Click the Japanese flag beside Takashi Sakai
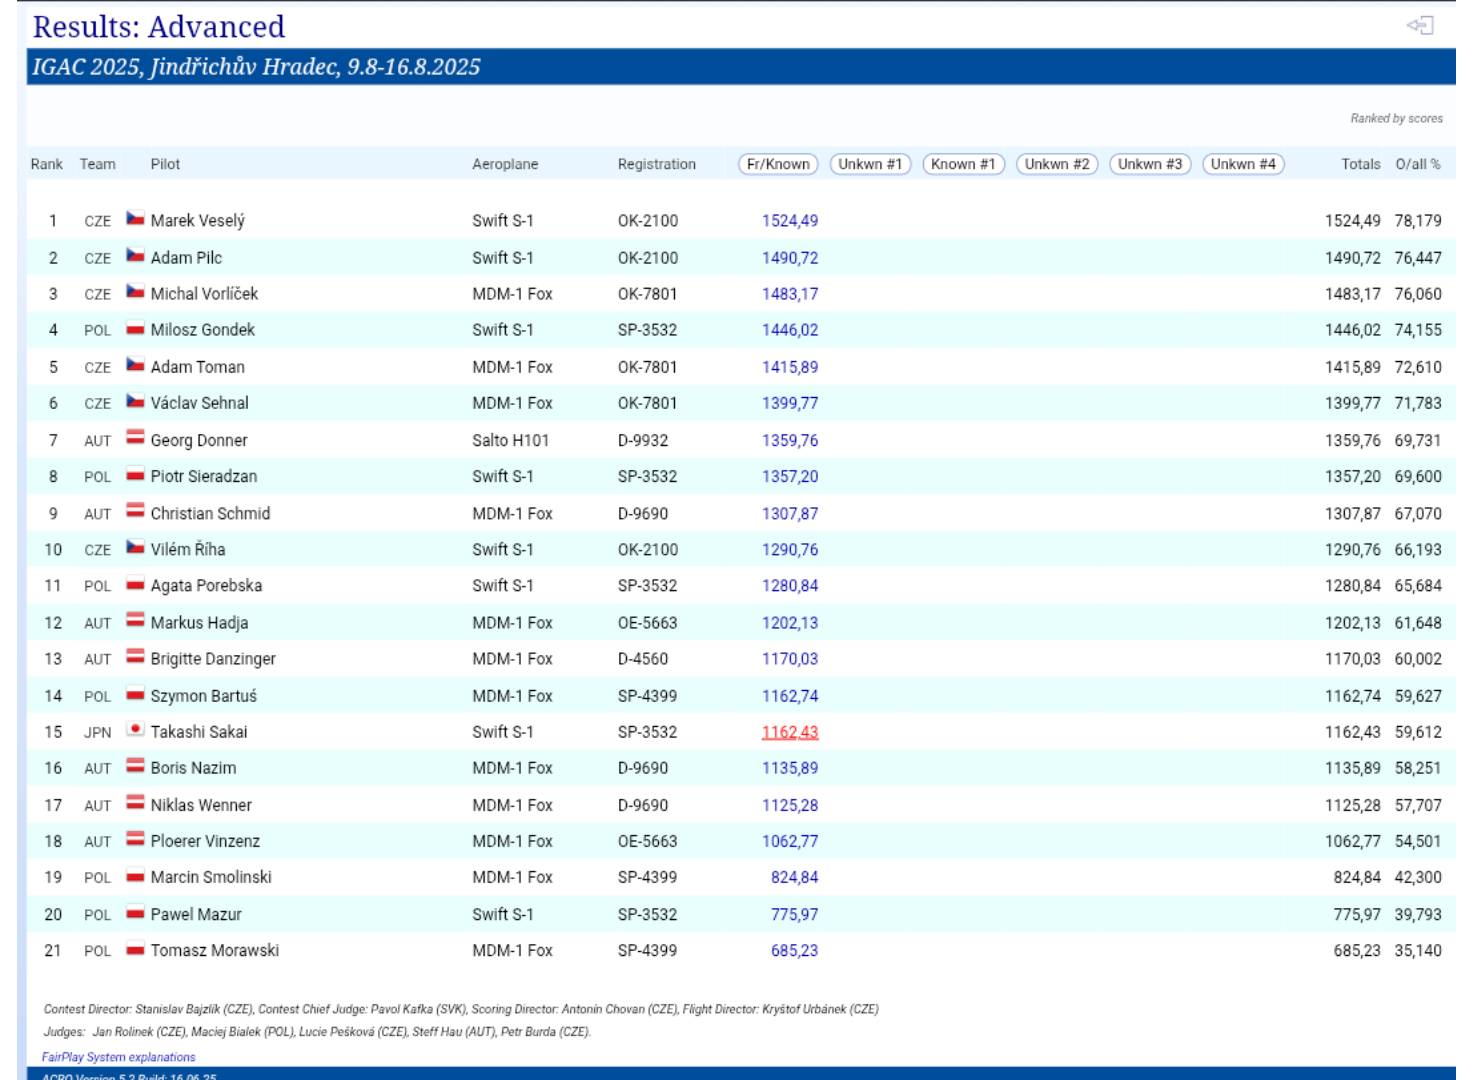This screenshot has height=1080, width=1469. click(x=135, y=730)
